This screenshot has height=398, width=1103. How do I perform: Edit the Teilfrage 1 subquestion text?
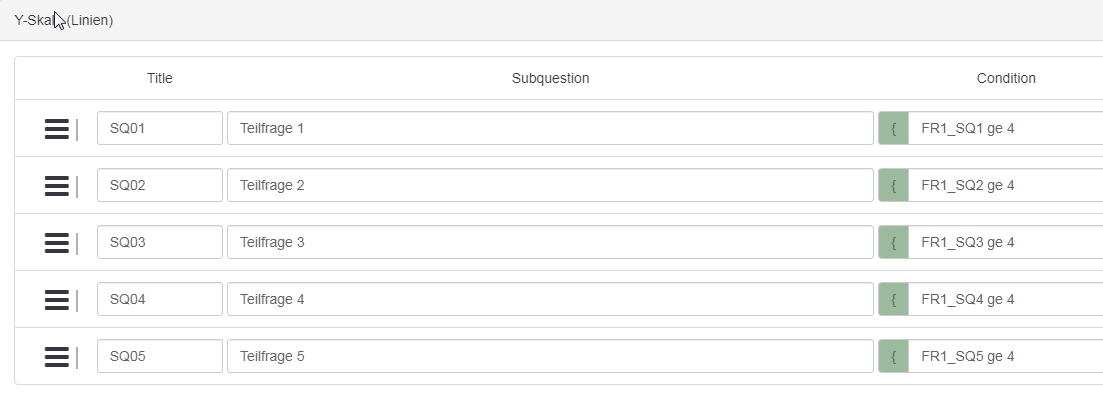(550, 128)
